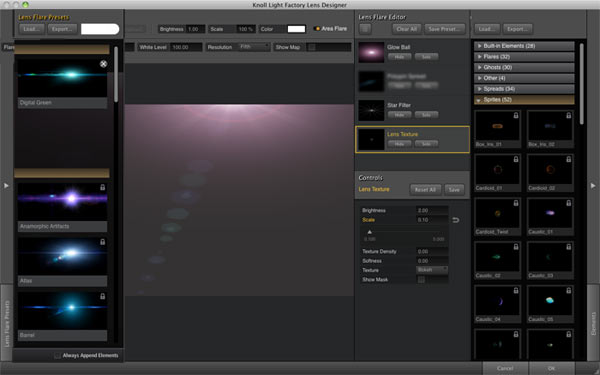This screenshot has height=375, width=600.
Task: Click Save Preset button
Action: click(444, 29)
